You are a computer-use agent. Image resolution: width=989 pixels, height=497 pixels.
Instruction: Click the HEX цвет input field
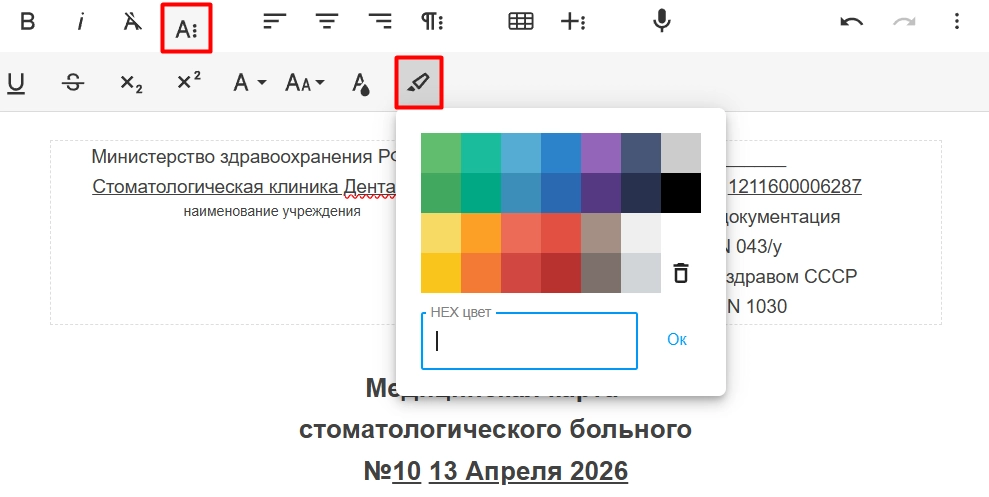pyautogui.click(x=529, y=342)
